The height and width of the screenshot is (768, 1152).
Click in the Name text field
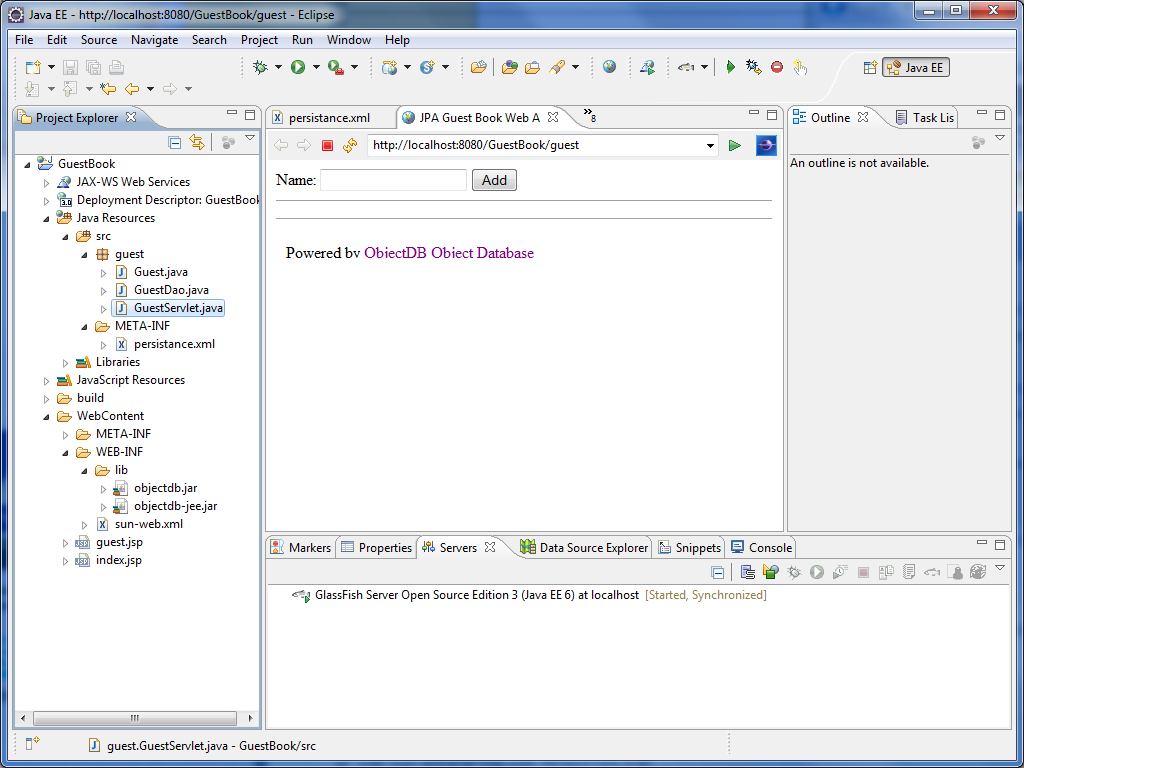(x=394, y=180)
